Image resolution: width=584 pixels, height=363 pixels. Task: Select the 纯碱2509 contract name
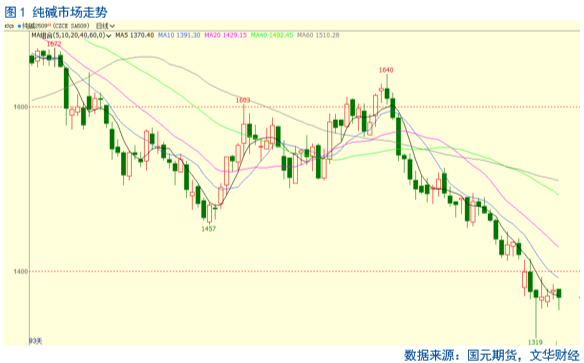(35, 26)
